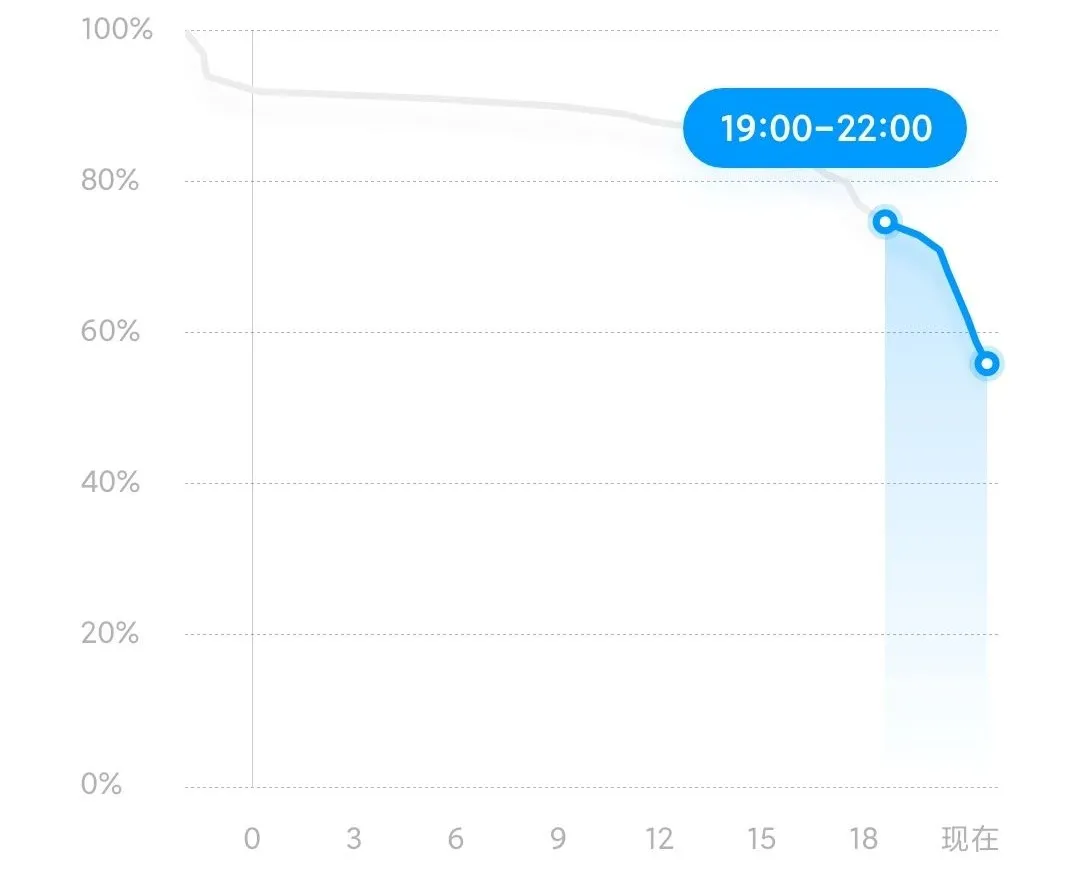The height and width of the screenshot is (869, 1080).
Task: Click the 20% battery level label
Action: tap(110, 633)
